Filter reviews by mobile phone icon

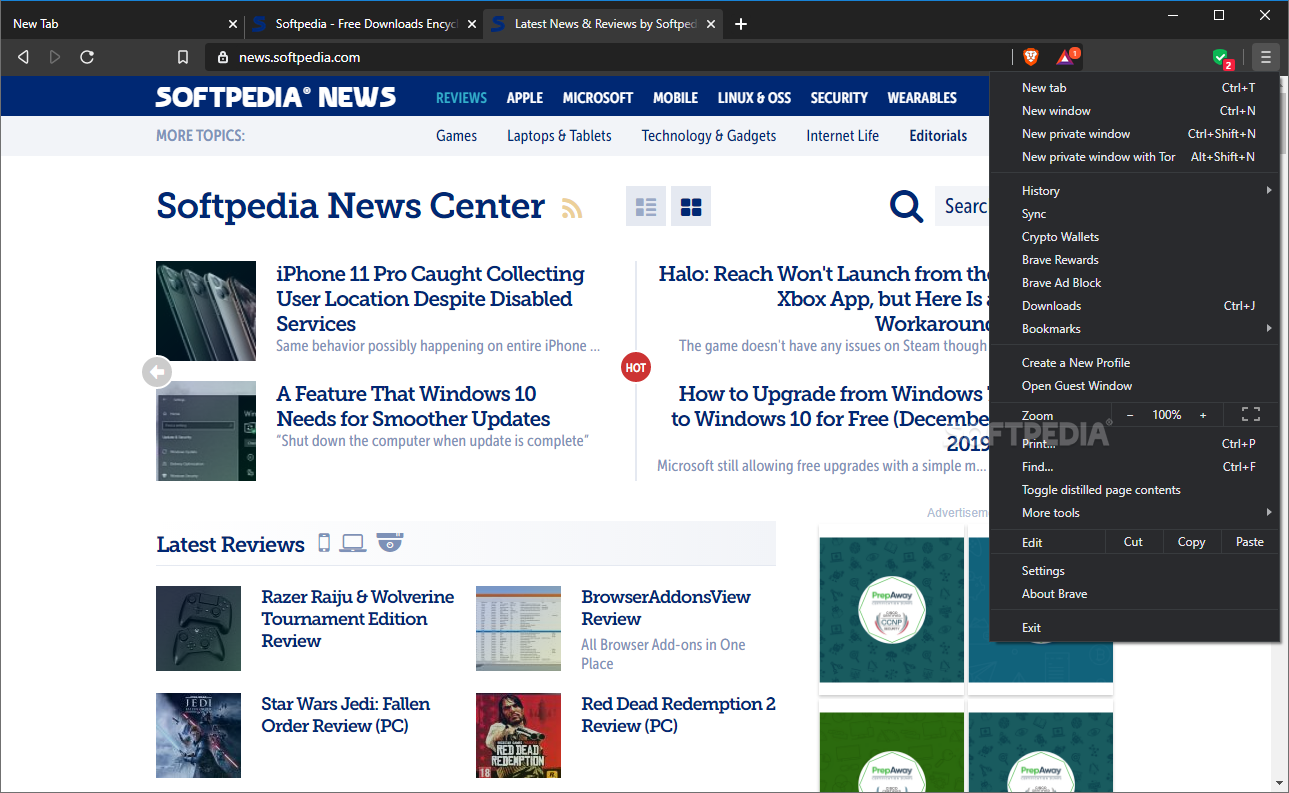pyautogui.click(x=324, y=543)
